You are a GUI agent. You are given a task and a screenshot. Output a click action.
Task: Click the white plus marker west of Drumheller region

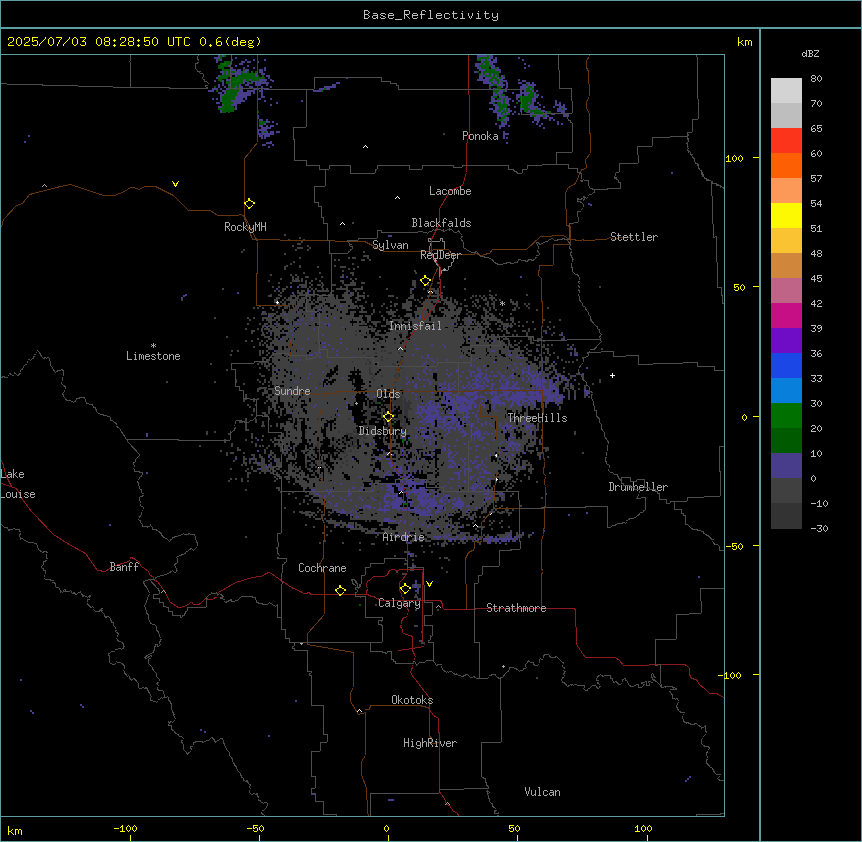coord(612,375)
